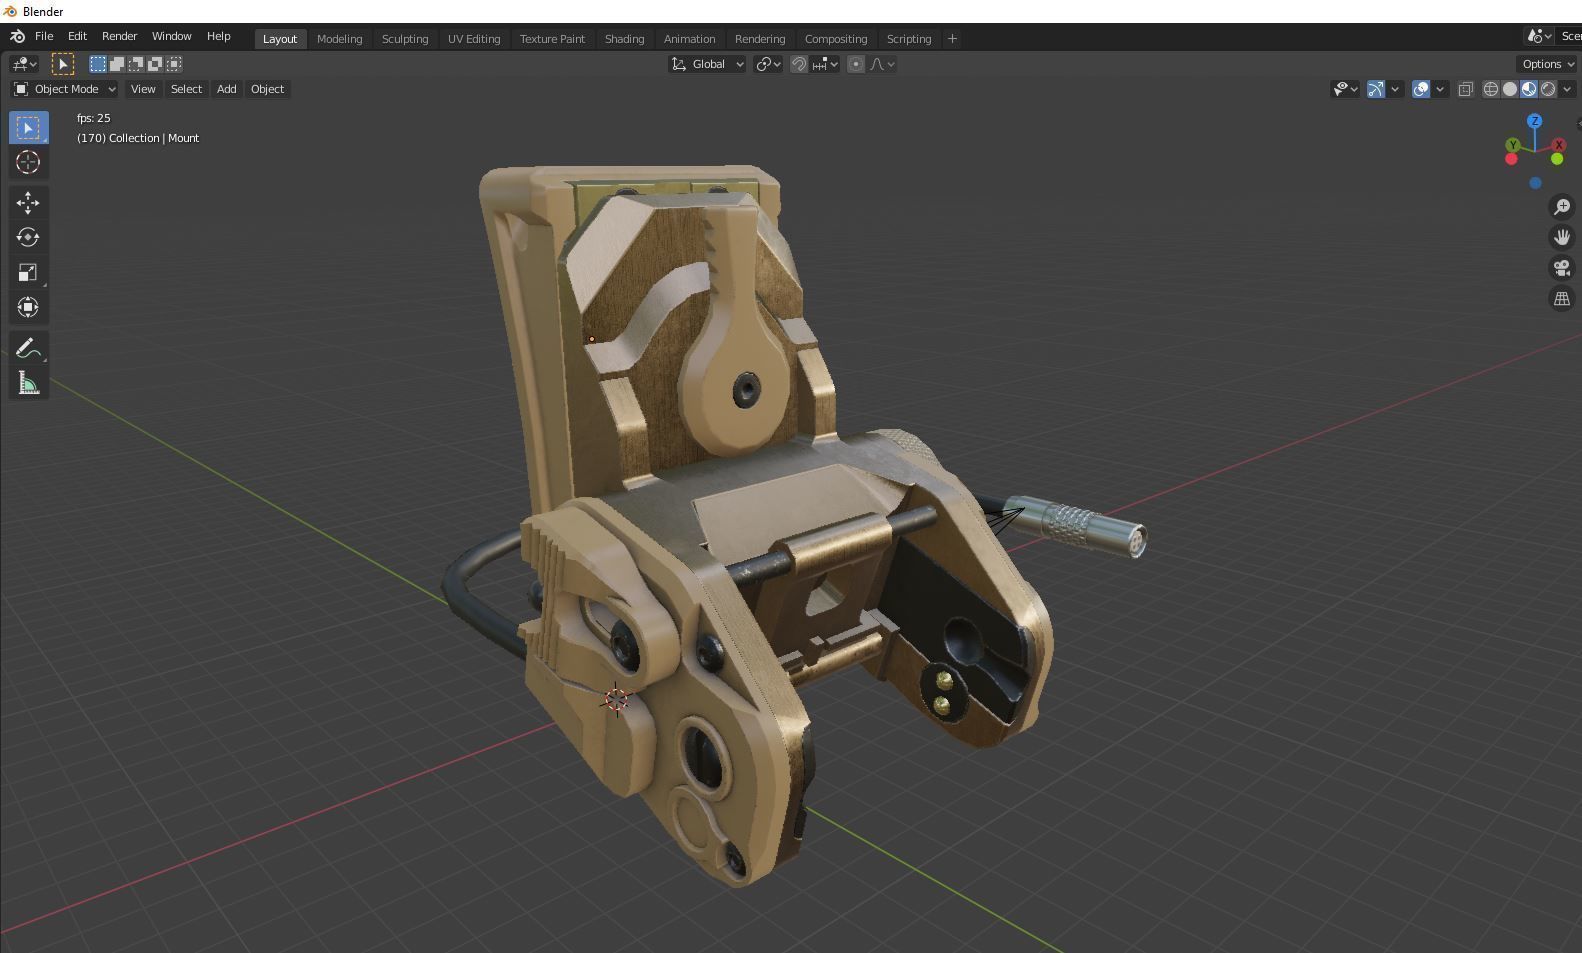Screen dimensions: 1582x953
Task: Add a new workspace with plus button
Action: coord(952,39)
